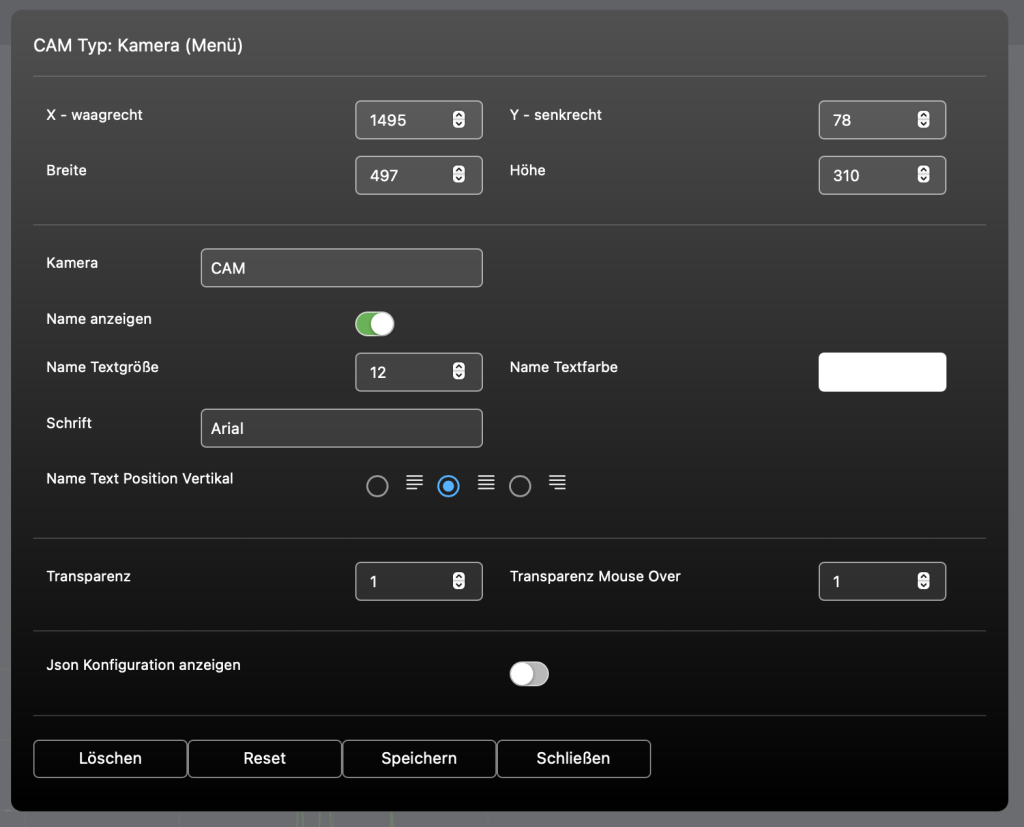
Task: Click the justified text position icon
Action: point(486,483)
